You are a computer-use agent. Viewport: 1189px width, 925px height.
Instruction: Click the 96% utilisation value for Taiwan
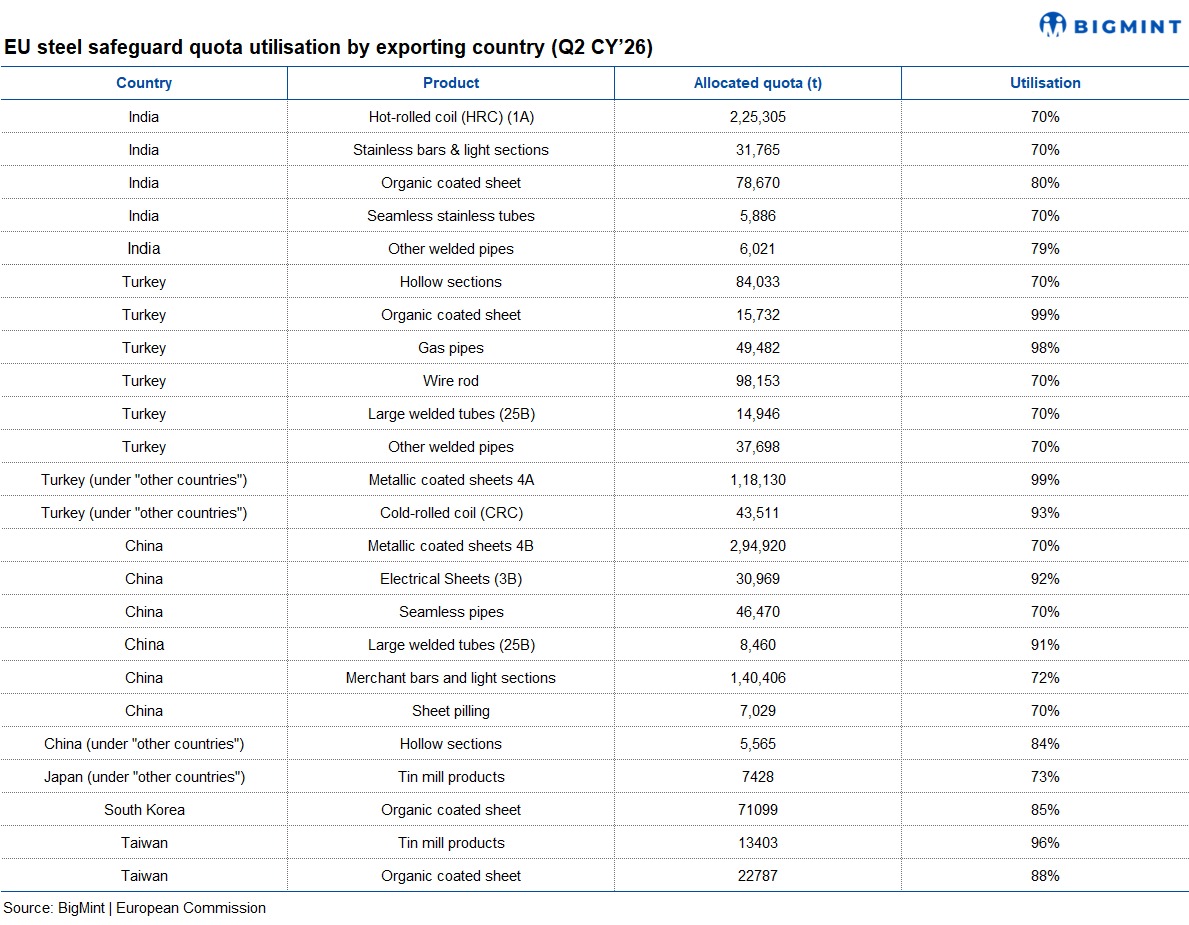pyautogui.click(x=1045, y=843)
